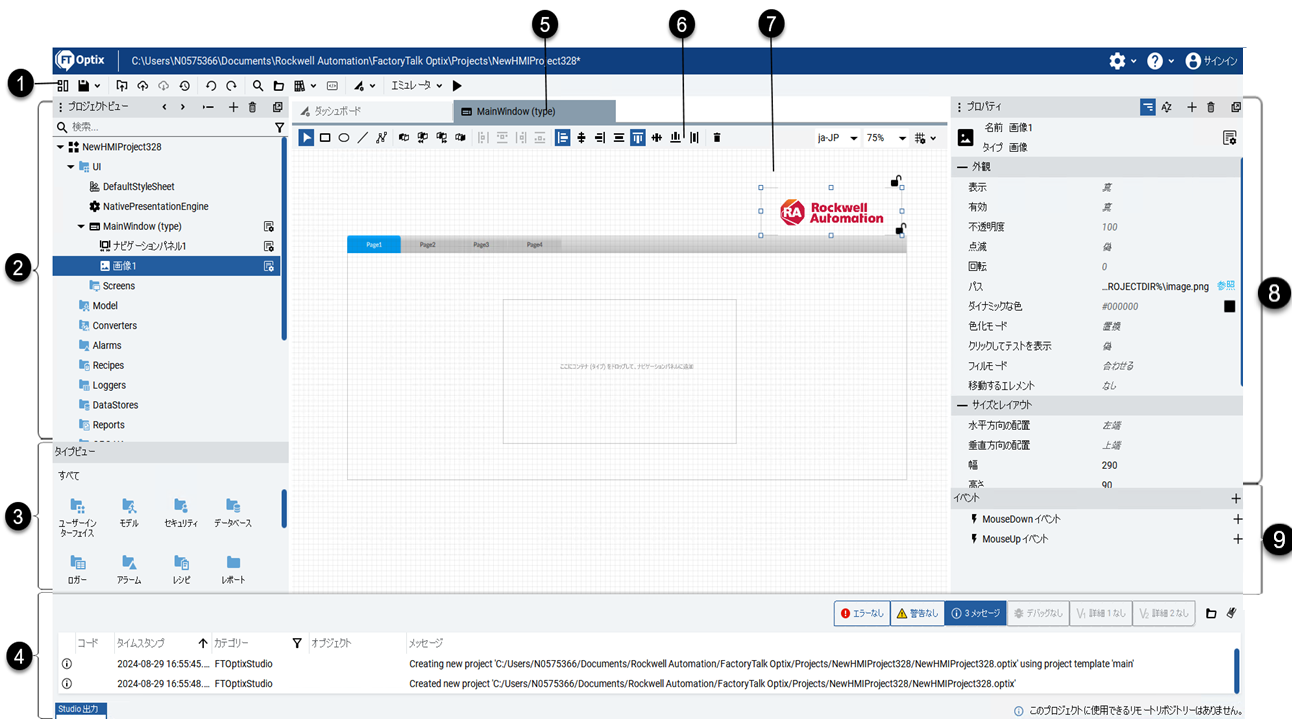Viewport: 1292px width, 719px height.
Task: Click the magnifier search icon in top toolbar
Action: coord(258,87)
